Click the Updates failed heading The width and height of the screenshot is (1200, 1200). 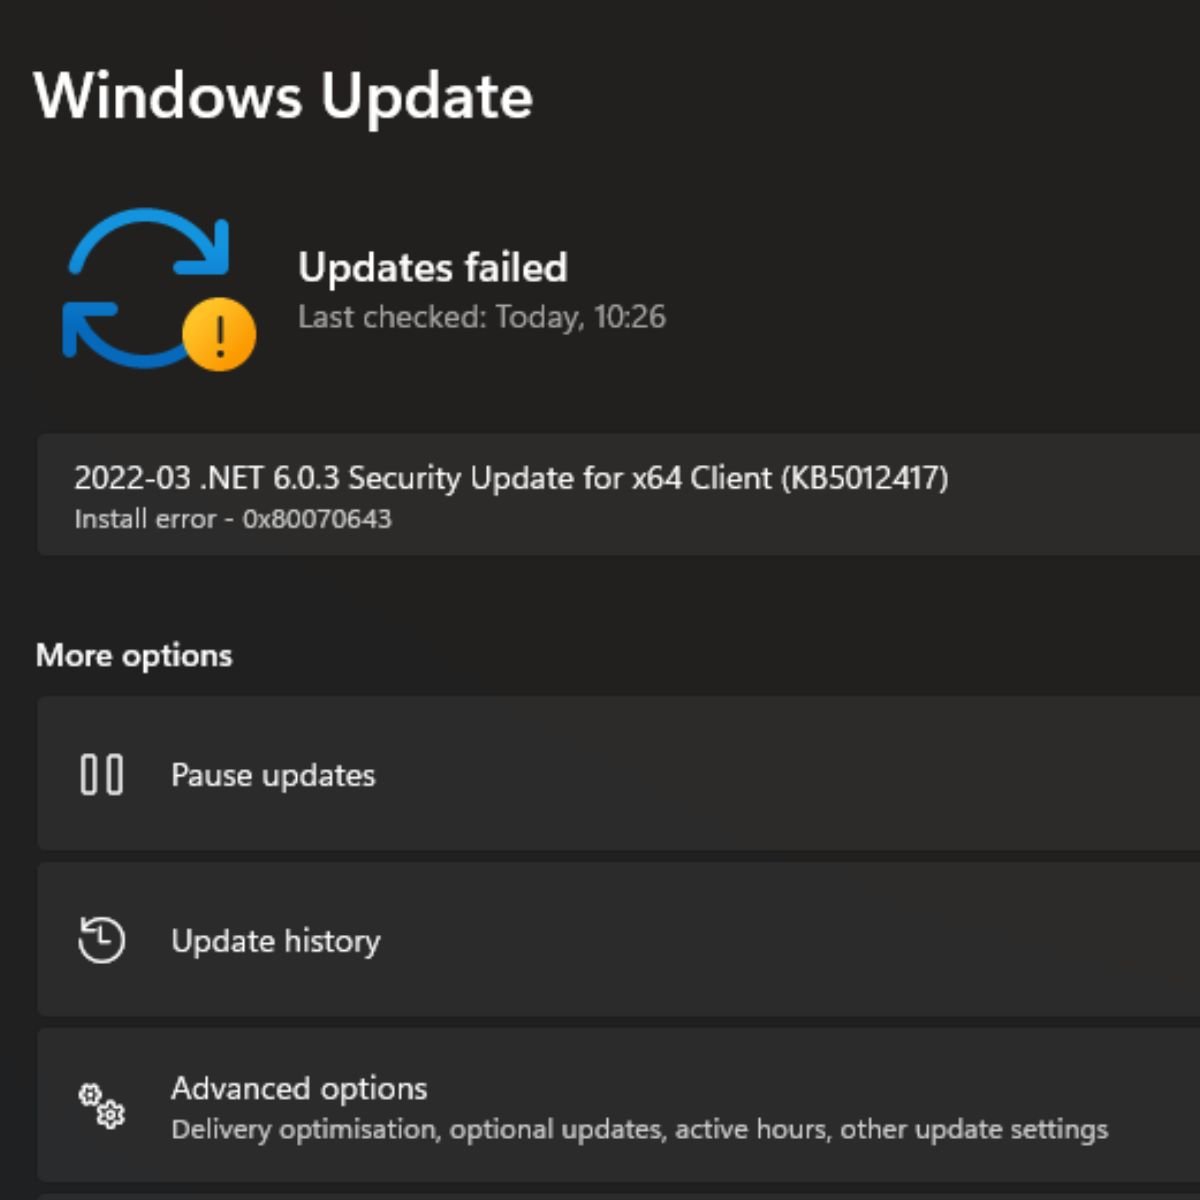[x=433, y=267]
